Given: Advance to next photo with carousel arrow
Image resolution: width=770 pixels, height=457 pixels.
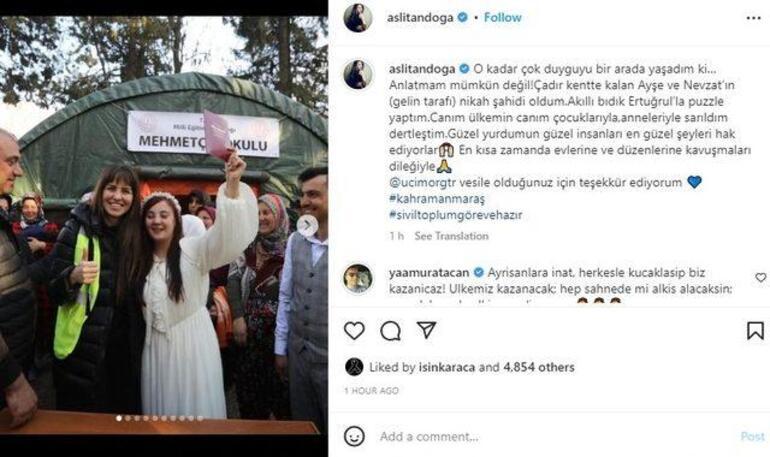Looking at the screenshot, I should (307, 226).
